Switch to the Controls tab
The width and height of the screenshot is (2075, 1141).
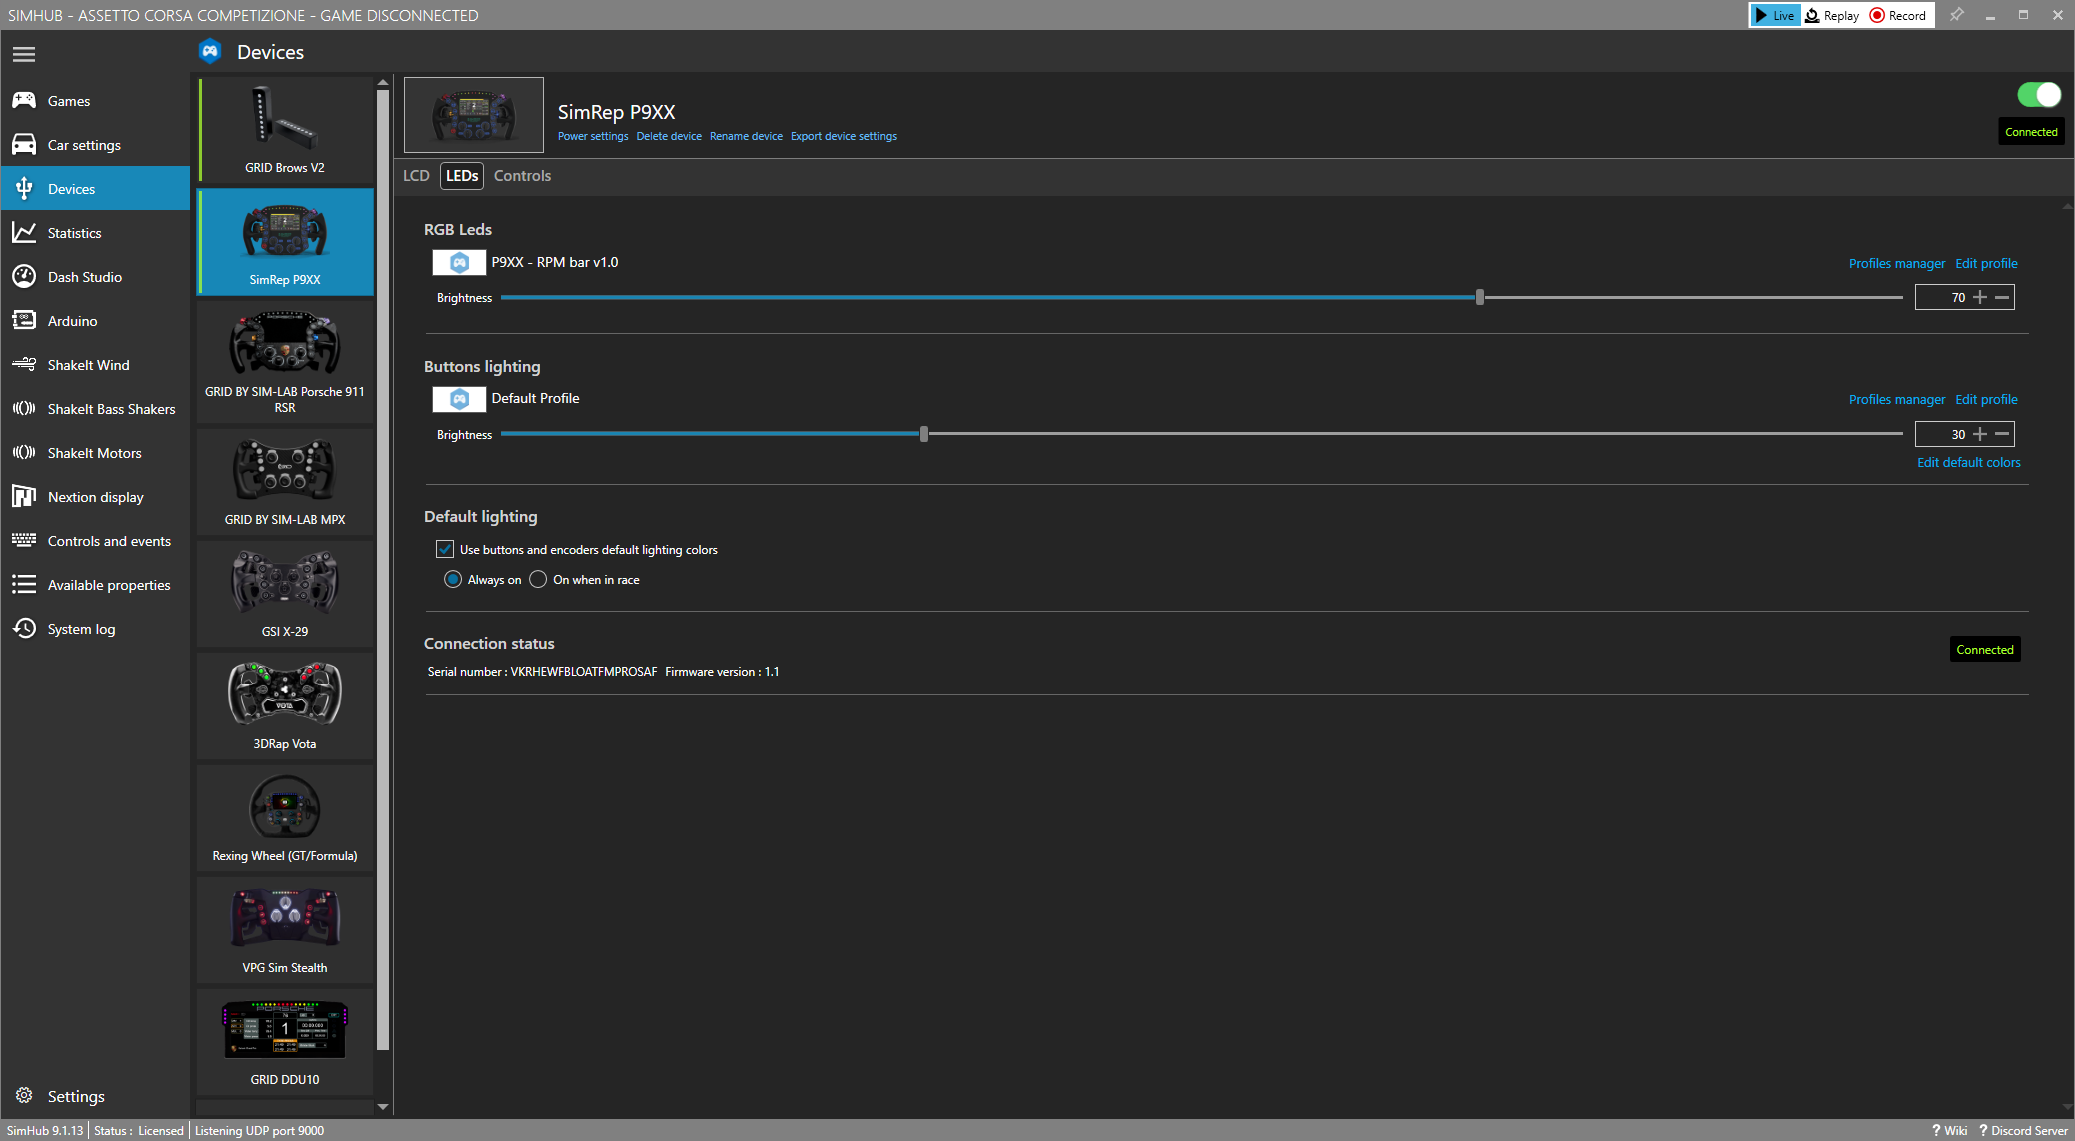click(x=522, y=175)
